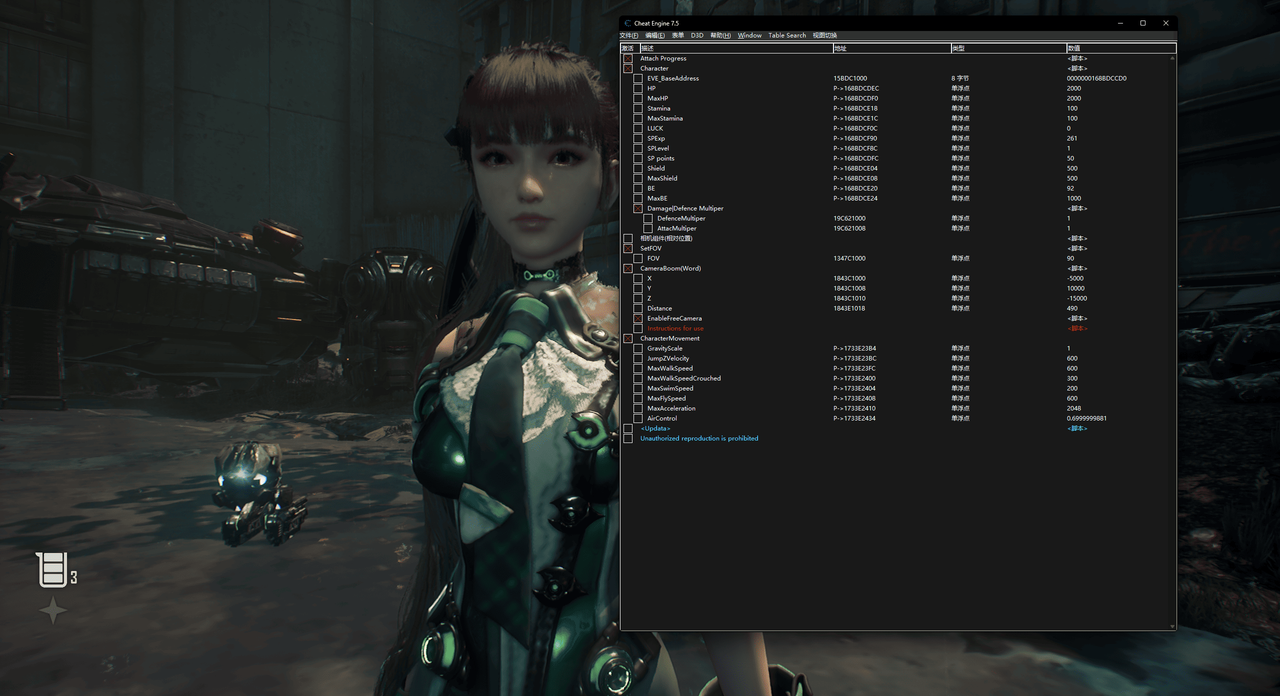Click the 激活 column header
This screenshot has height=696, width=1280.
[x=629, y=48]
